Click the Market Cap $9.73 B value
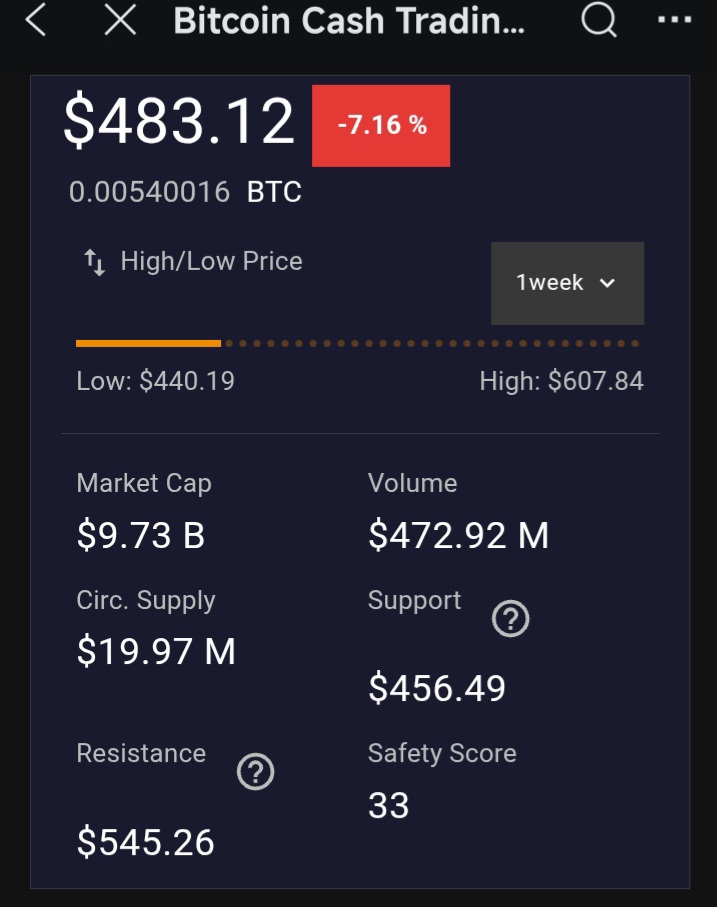The width and height of the screenshot is (717, 907). coord(141,536)
